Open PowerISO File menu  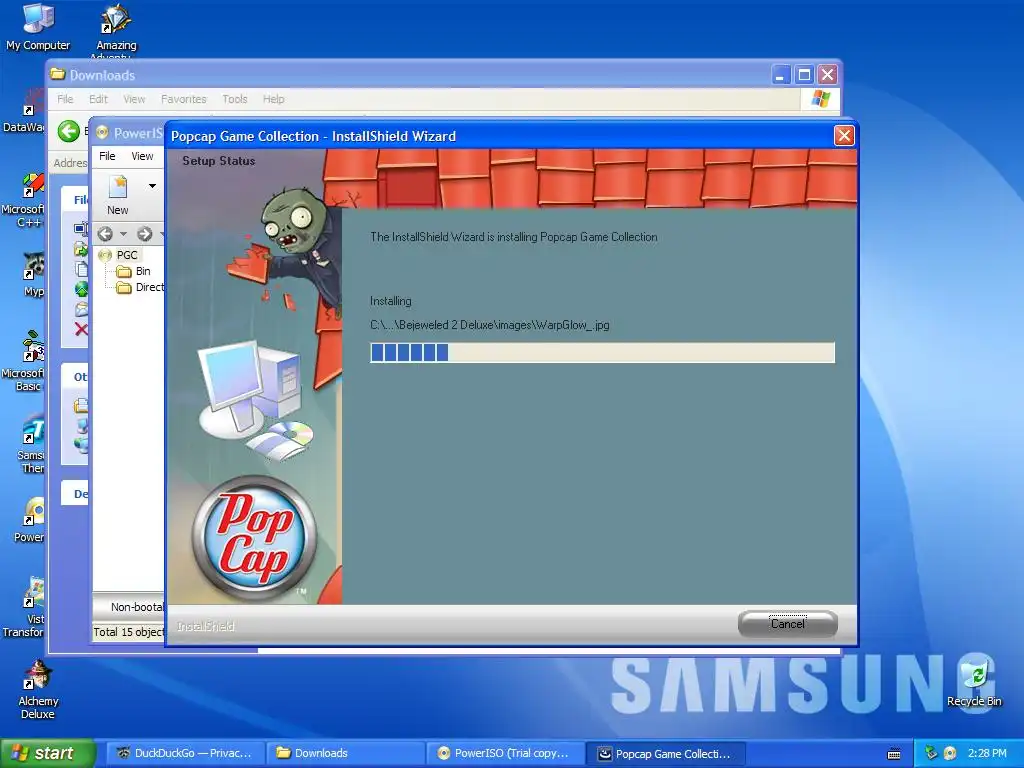click(107, 156)
